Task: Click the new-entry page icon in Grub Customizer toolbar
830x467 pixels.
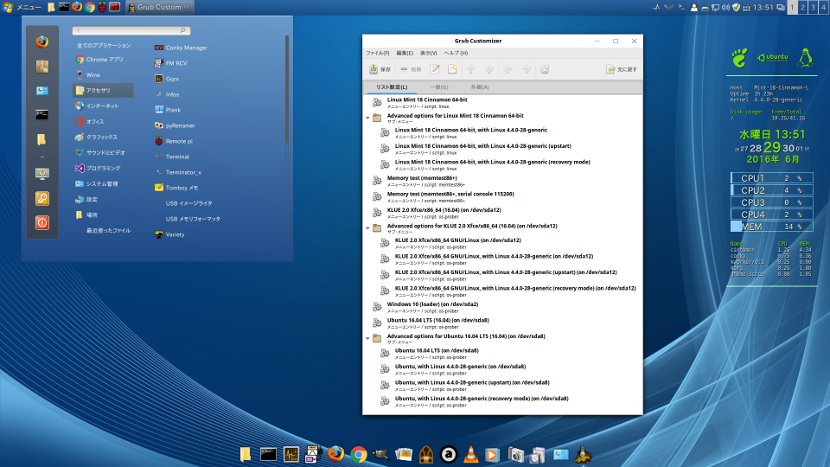Action: [453, 69]
